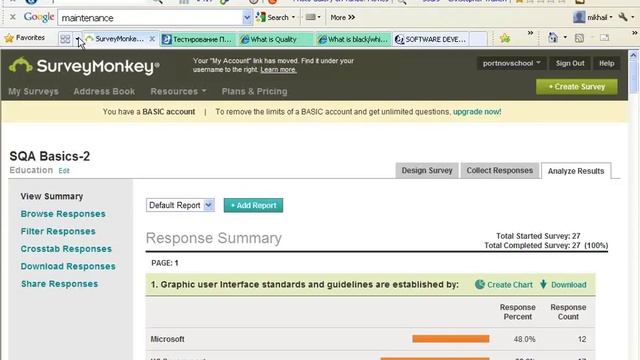Edit the survey category Education
The height and width of the screenshot is (360, 640).
(64, 171)
